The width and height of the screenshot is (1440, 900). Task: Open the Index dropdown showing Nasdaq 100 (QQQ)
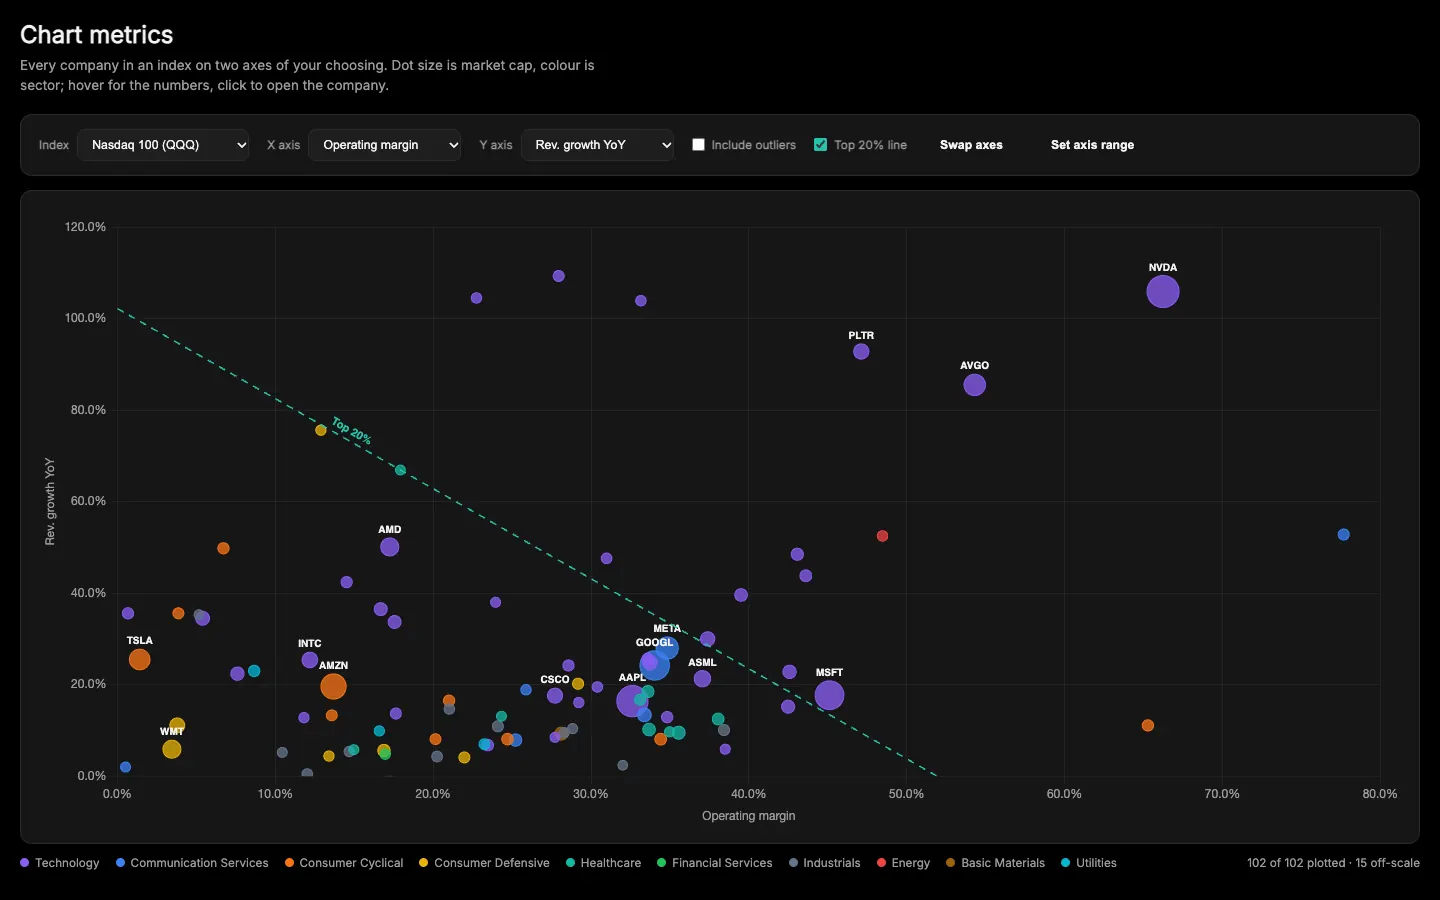tap(163, 145)
